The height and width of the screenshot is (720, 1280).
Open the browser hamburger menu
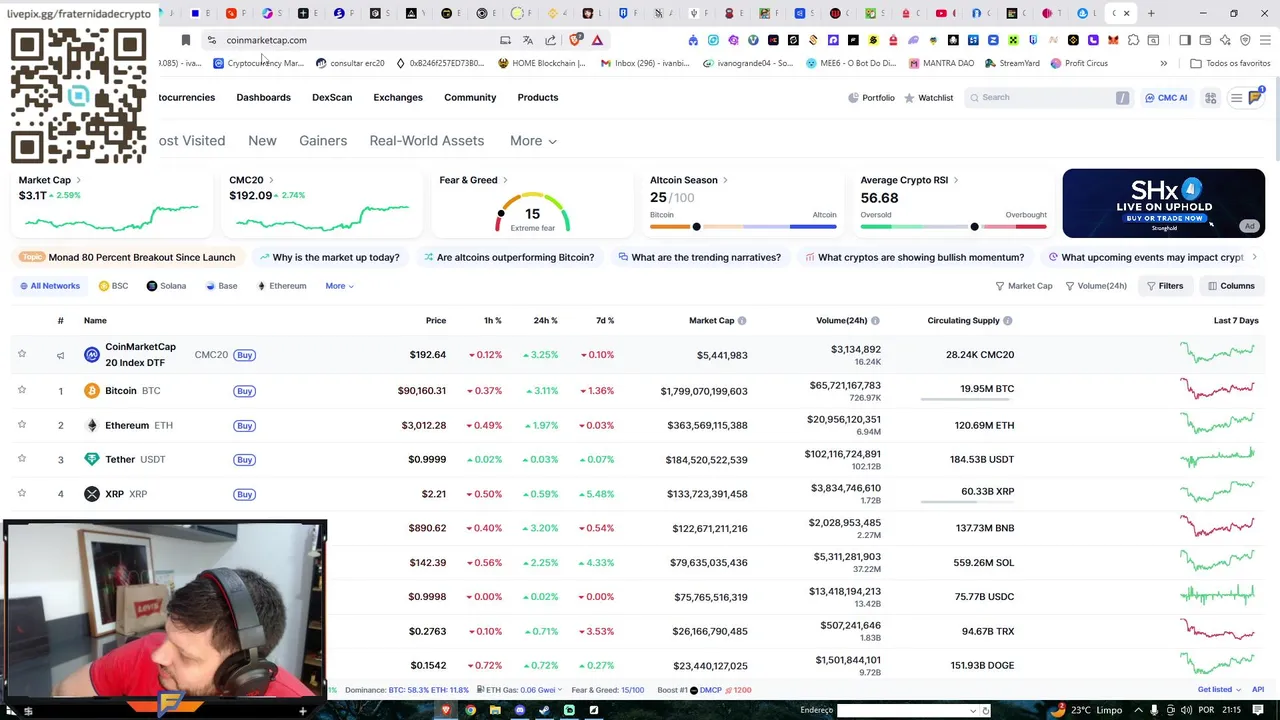(x=1265, y=40)
